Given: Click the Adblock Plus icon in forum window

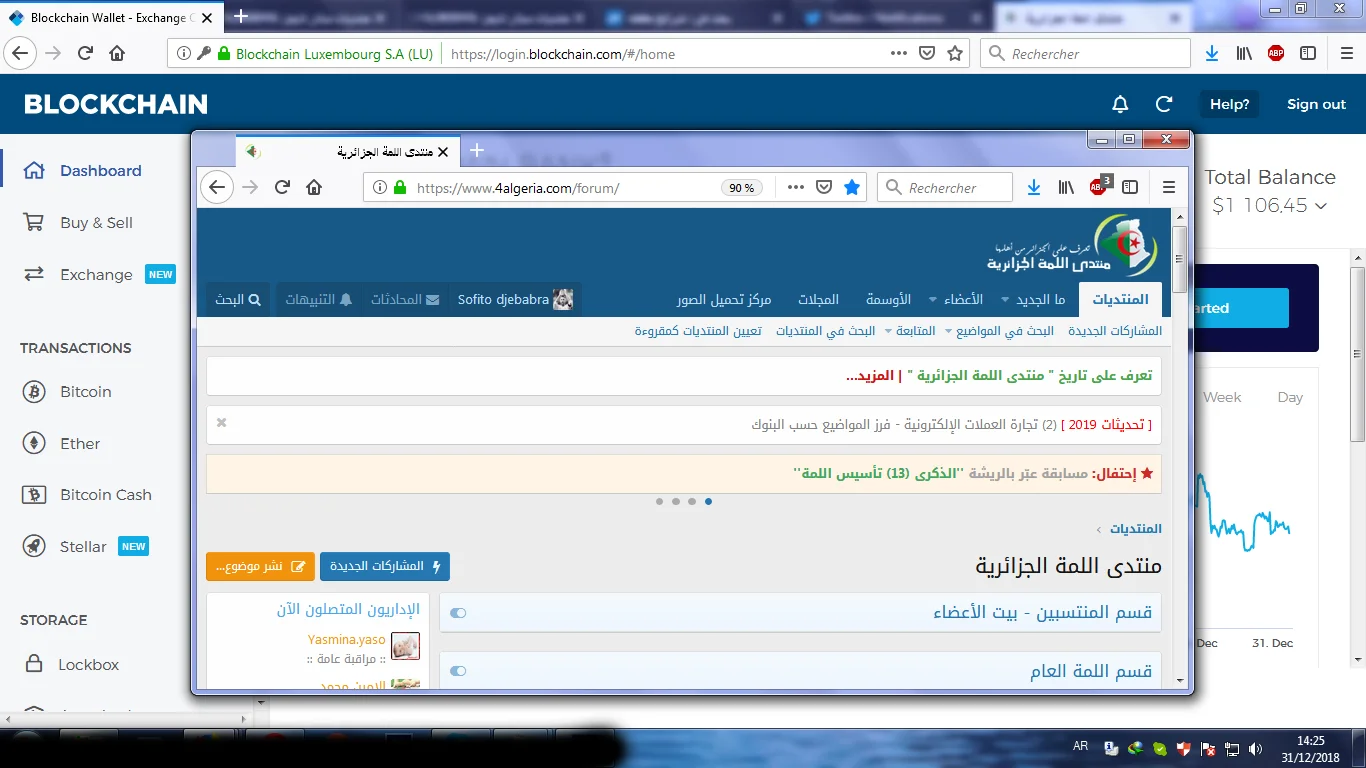Looking at the screenshot, I should coord(1098,187).
